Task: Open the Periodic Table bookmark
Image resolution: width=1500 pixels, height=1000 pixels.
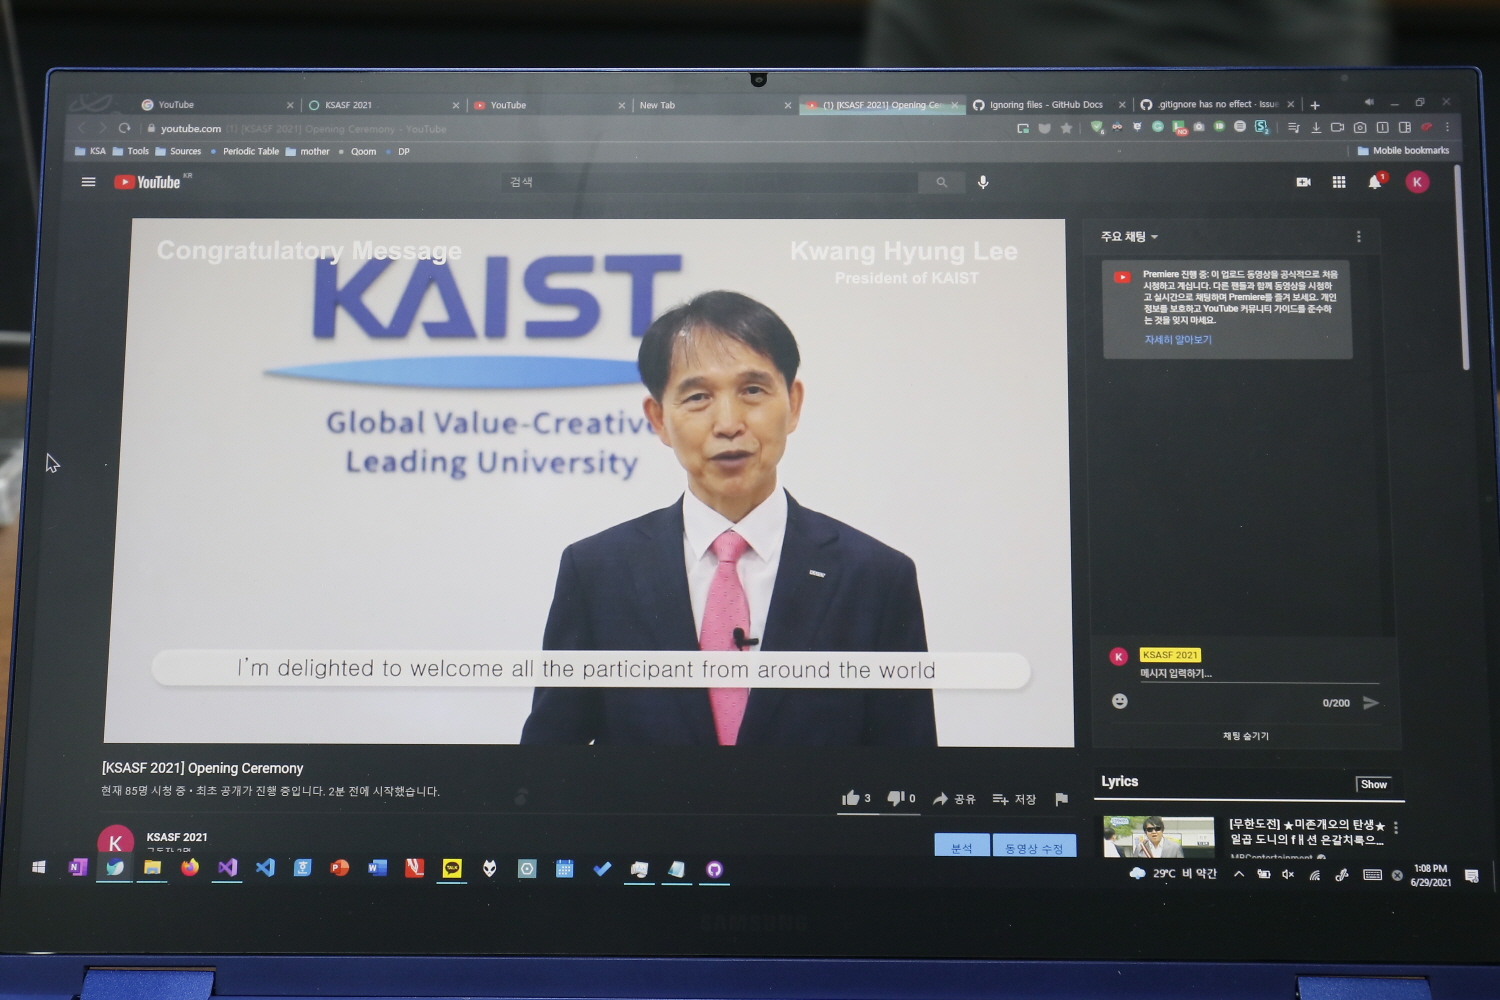Action: pos(244,152)
